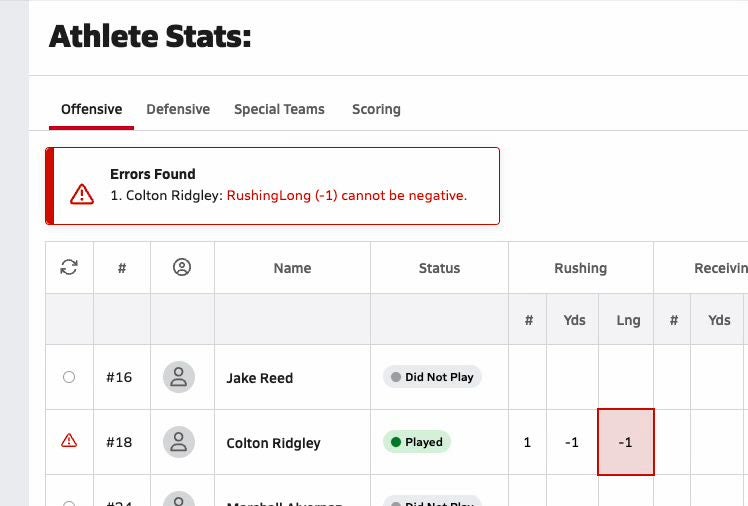Click Colton Ridgley's rushing Yds cell

[x=572, y=442]
